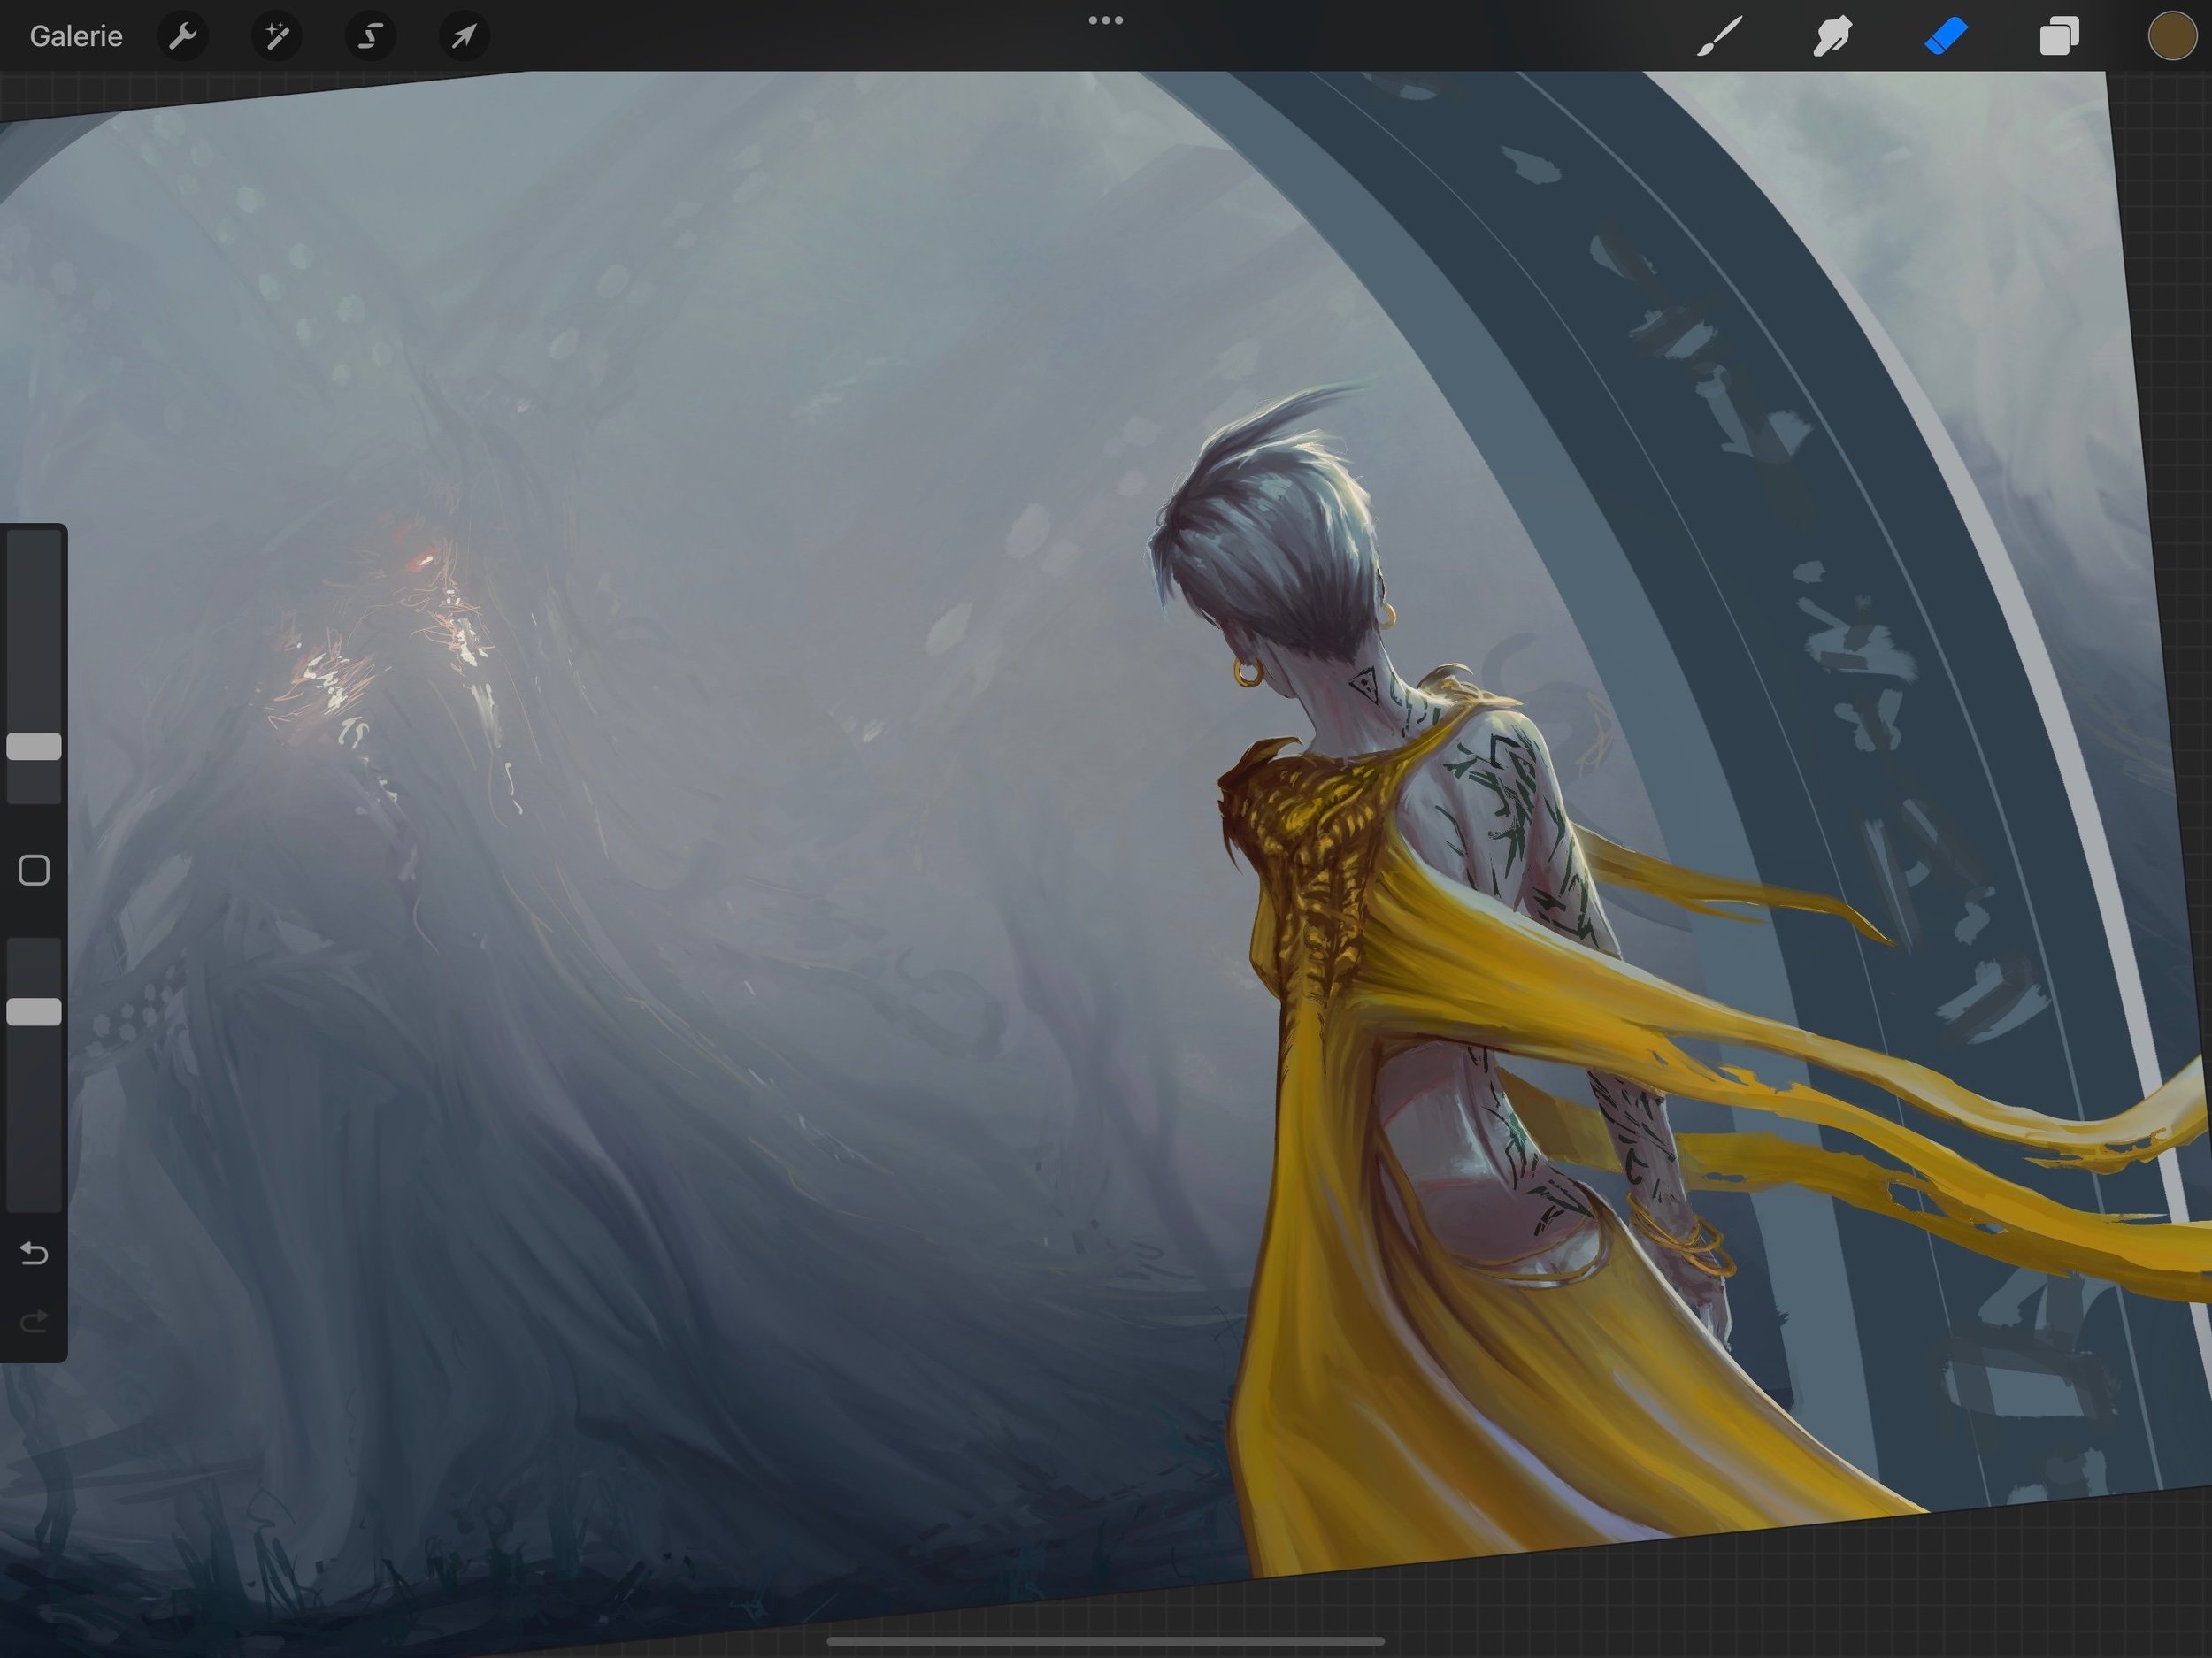
Task: Select the blue Eraser tool
Action: 1945,36
